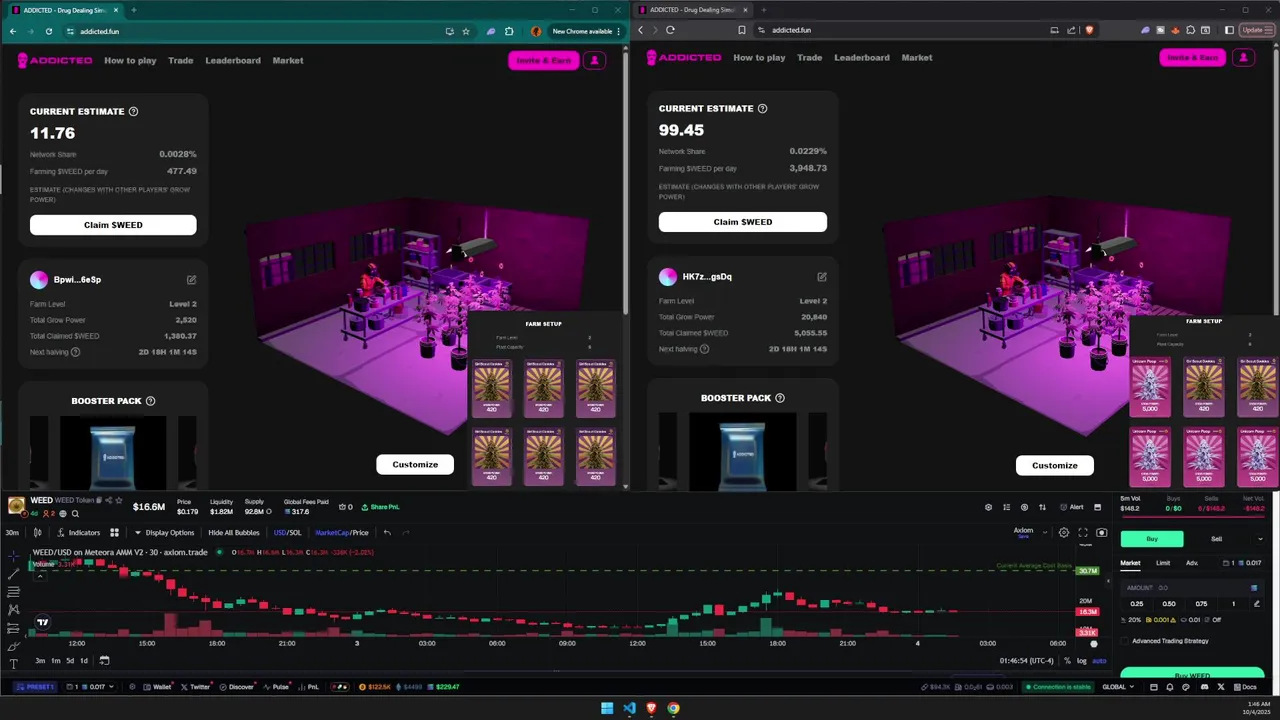Select 1d chart range
The image size is (1280, 720).
click(x=84, y=661)
